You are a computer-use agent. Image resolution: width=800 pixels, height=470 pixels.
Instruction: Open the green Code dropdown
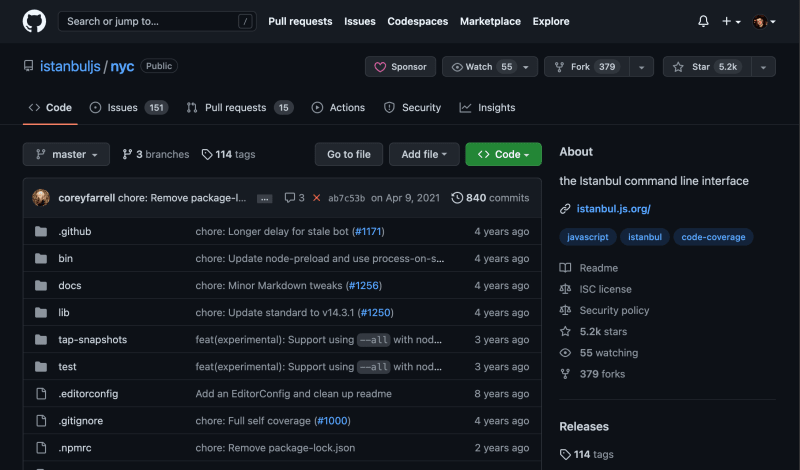[503, 155]
